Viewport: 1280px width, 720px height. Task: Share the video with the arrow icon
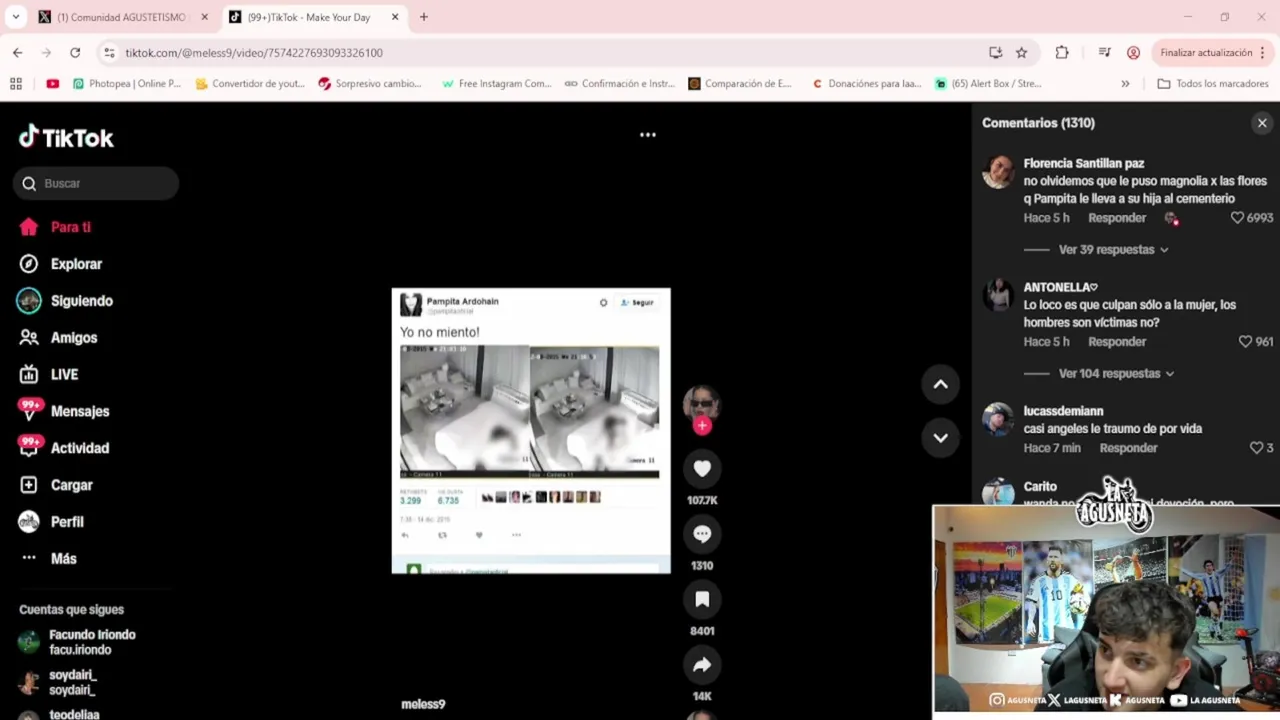point(702,665)
